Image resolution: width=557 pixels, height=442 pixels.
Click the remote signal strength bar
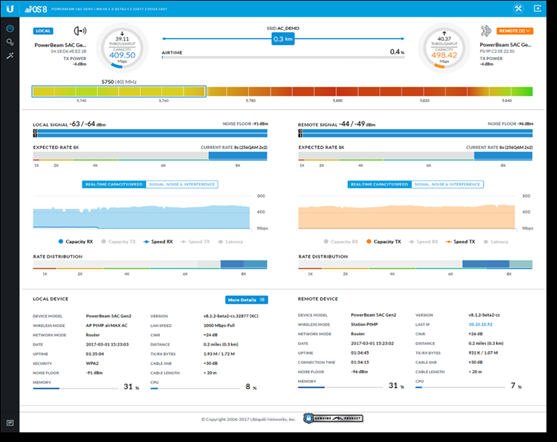[415, 133]
